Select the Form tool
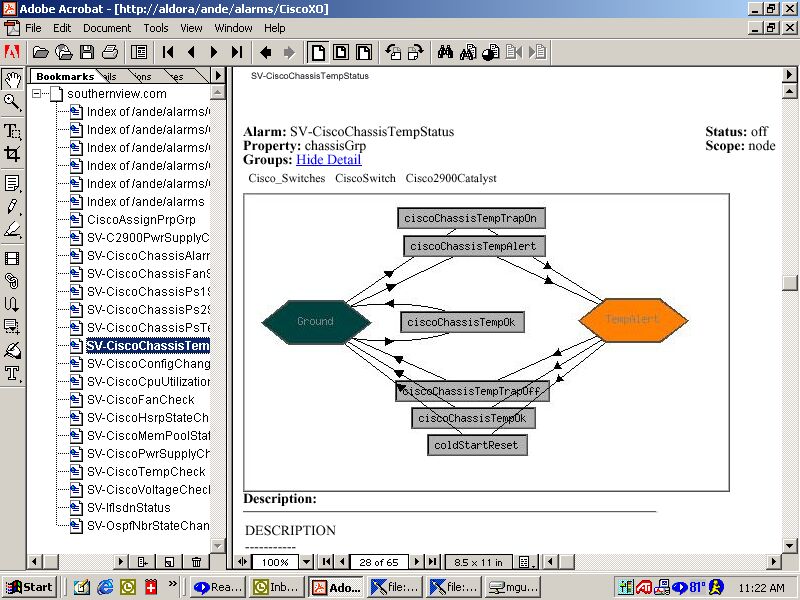 point(13,327)
